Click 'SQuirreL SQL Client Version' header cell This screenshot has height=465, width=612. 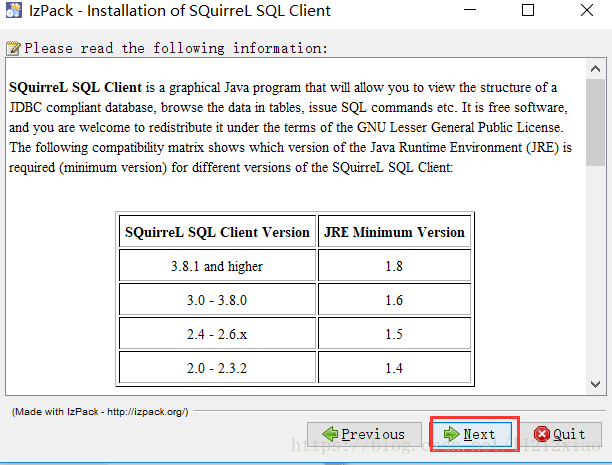(217, 232)
